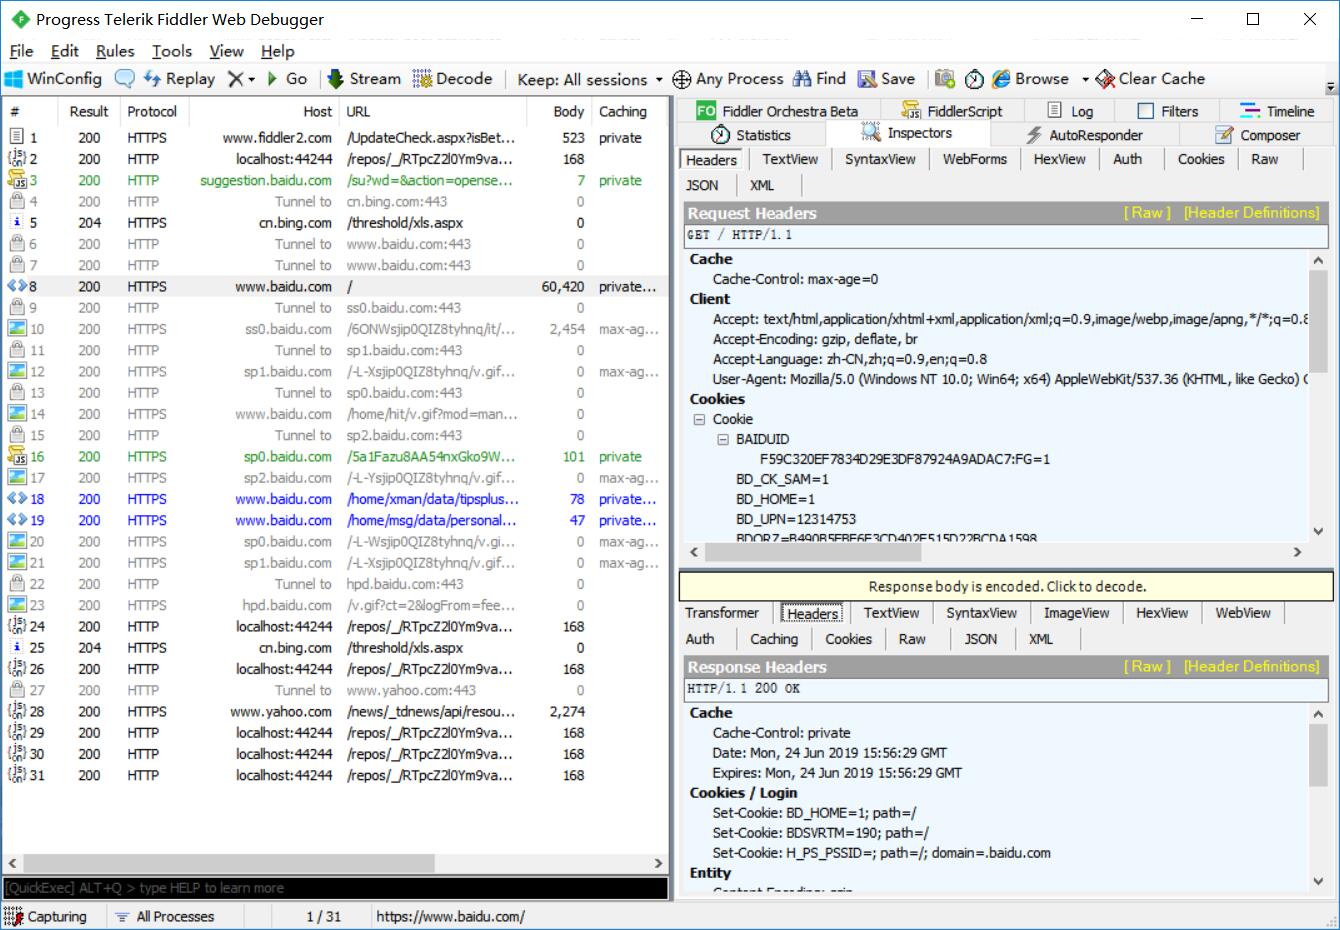The height and width of the screenshot is (930, 1340).
Task: Open the Tools menu
Action: tap(172, 51)
